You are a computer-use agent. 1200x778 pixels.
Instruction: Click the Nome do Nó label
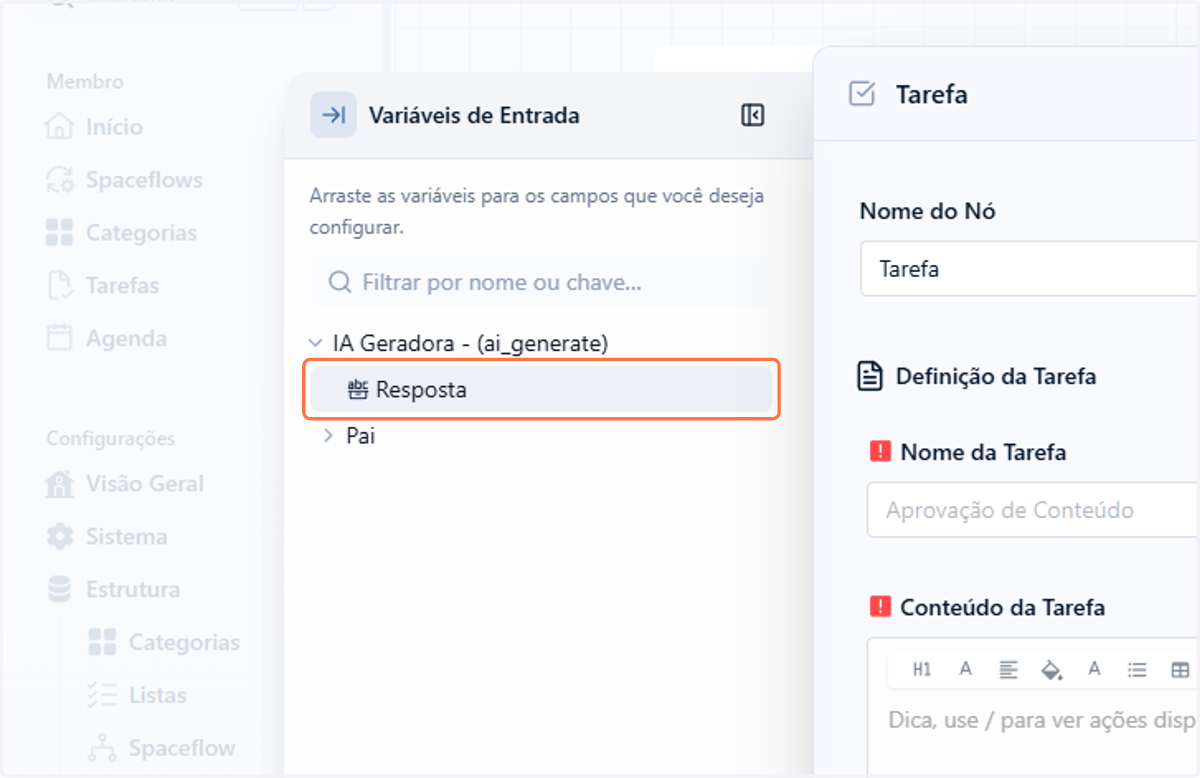(928, 212)
